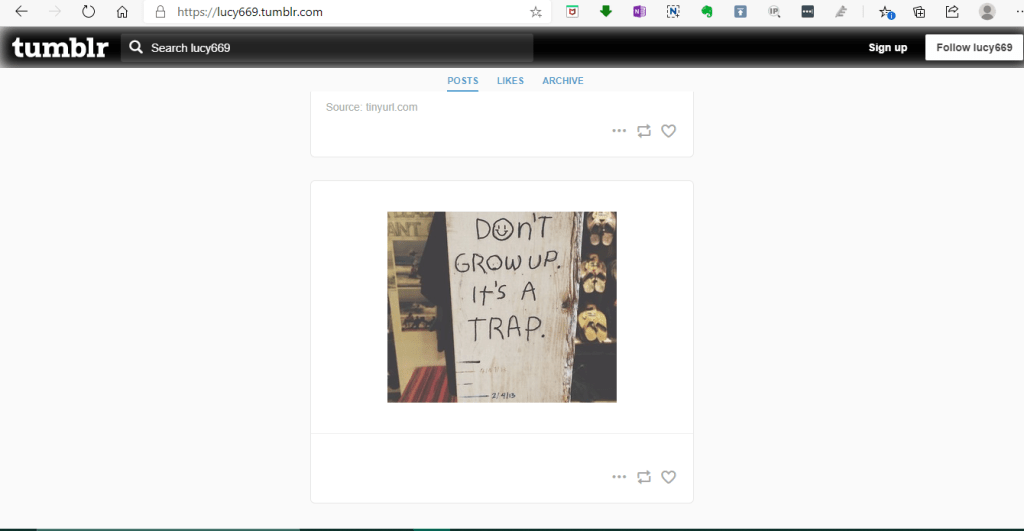Screen dimensions: 1024x531
Task: Select the Posts tab
Action: 463,81
